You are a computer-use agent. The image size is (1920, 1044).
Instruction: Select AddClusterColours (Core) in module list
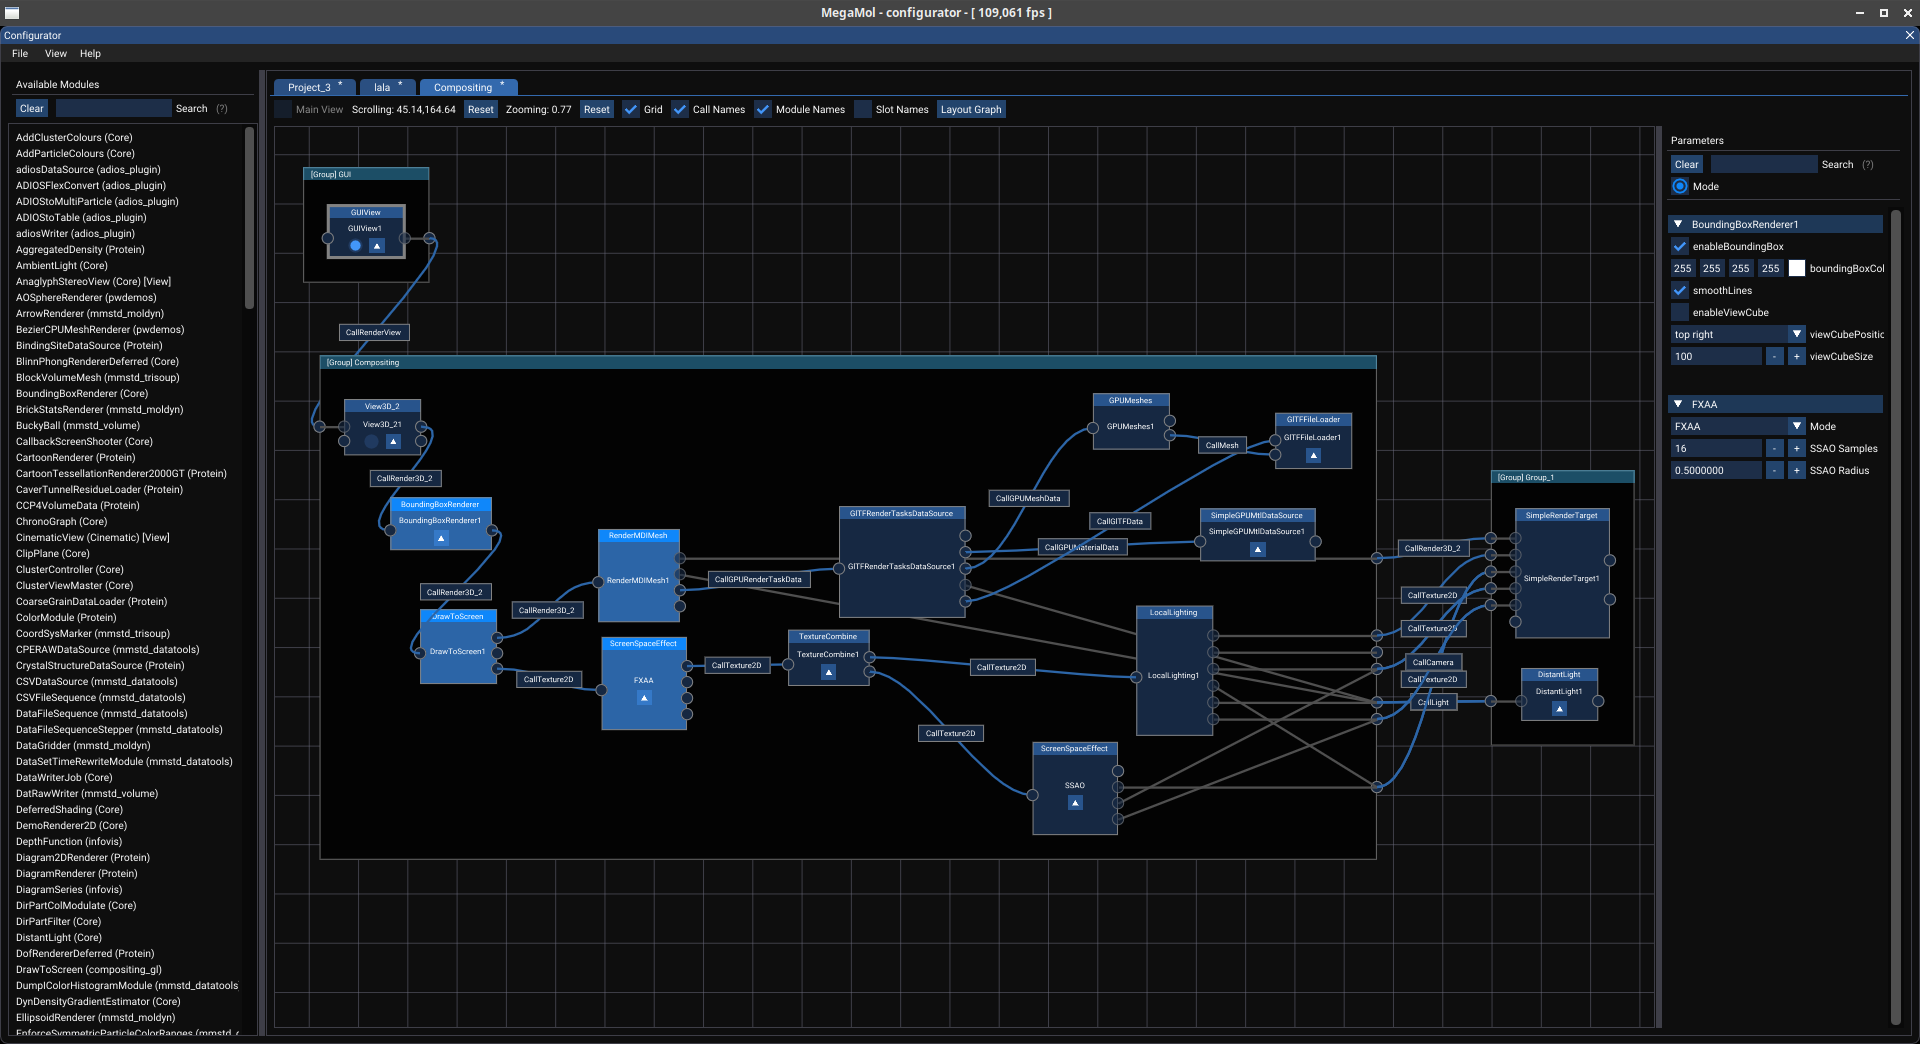74,138
